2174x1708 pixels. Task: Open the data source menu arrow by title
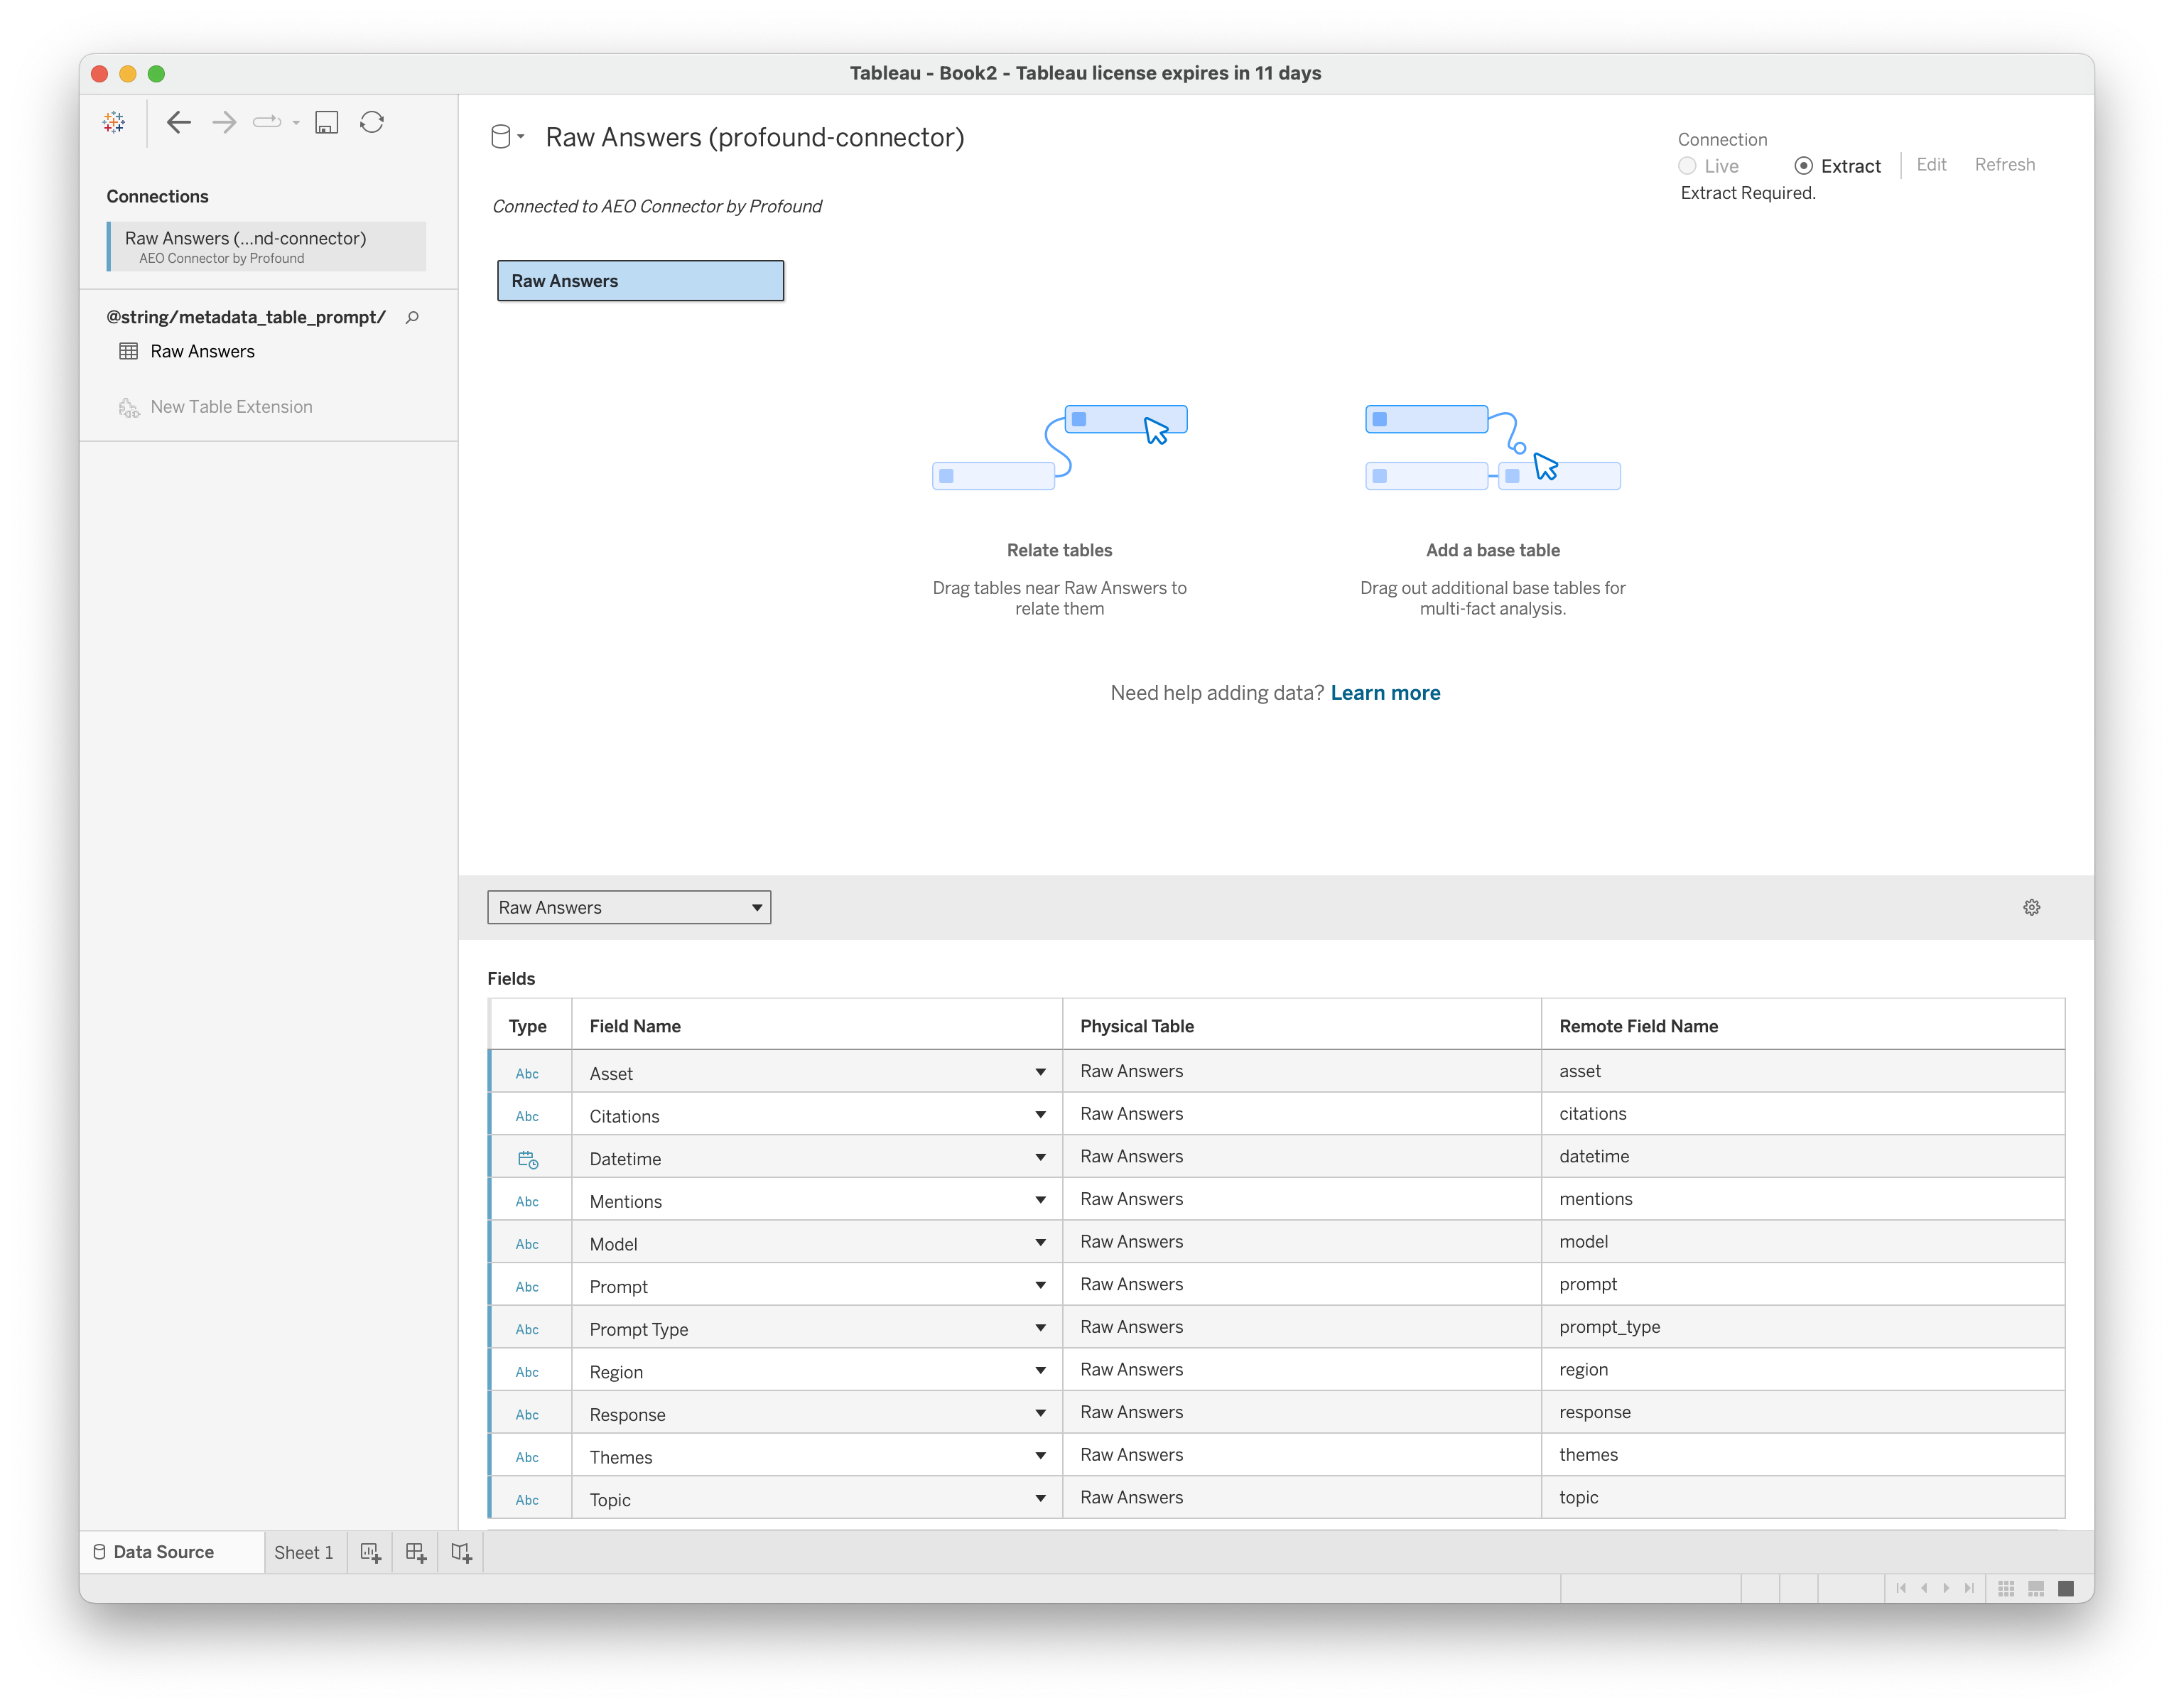(x=521, y=137)
